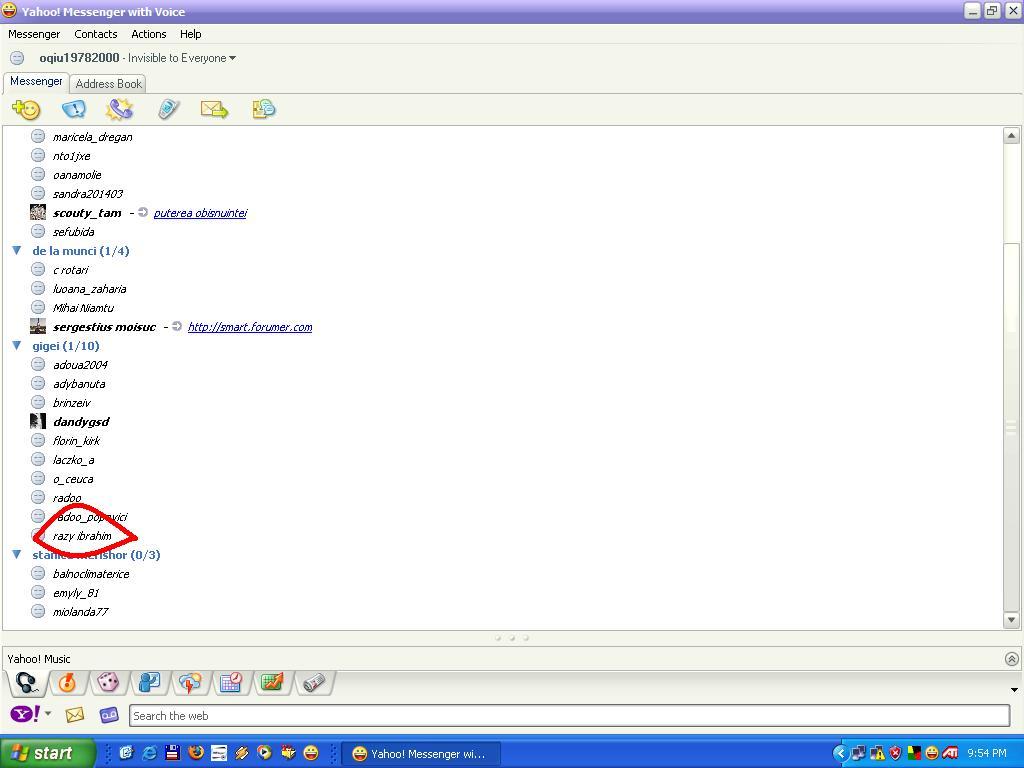Click the Yahoo! Messenger taskbar button
Screen dimensions: 1024x768
point(421,754)
